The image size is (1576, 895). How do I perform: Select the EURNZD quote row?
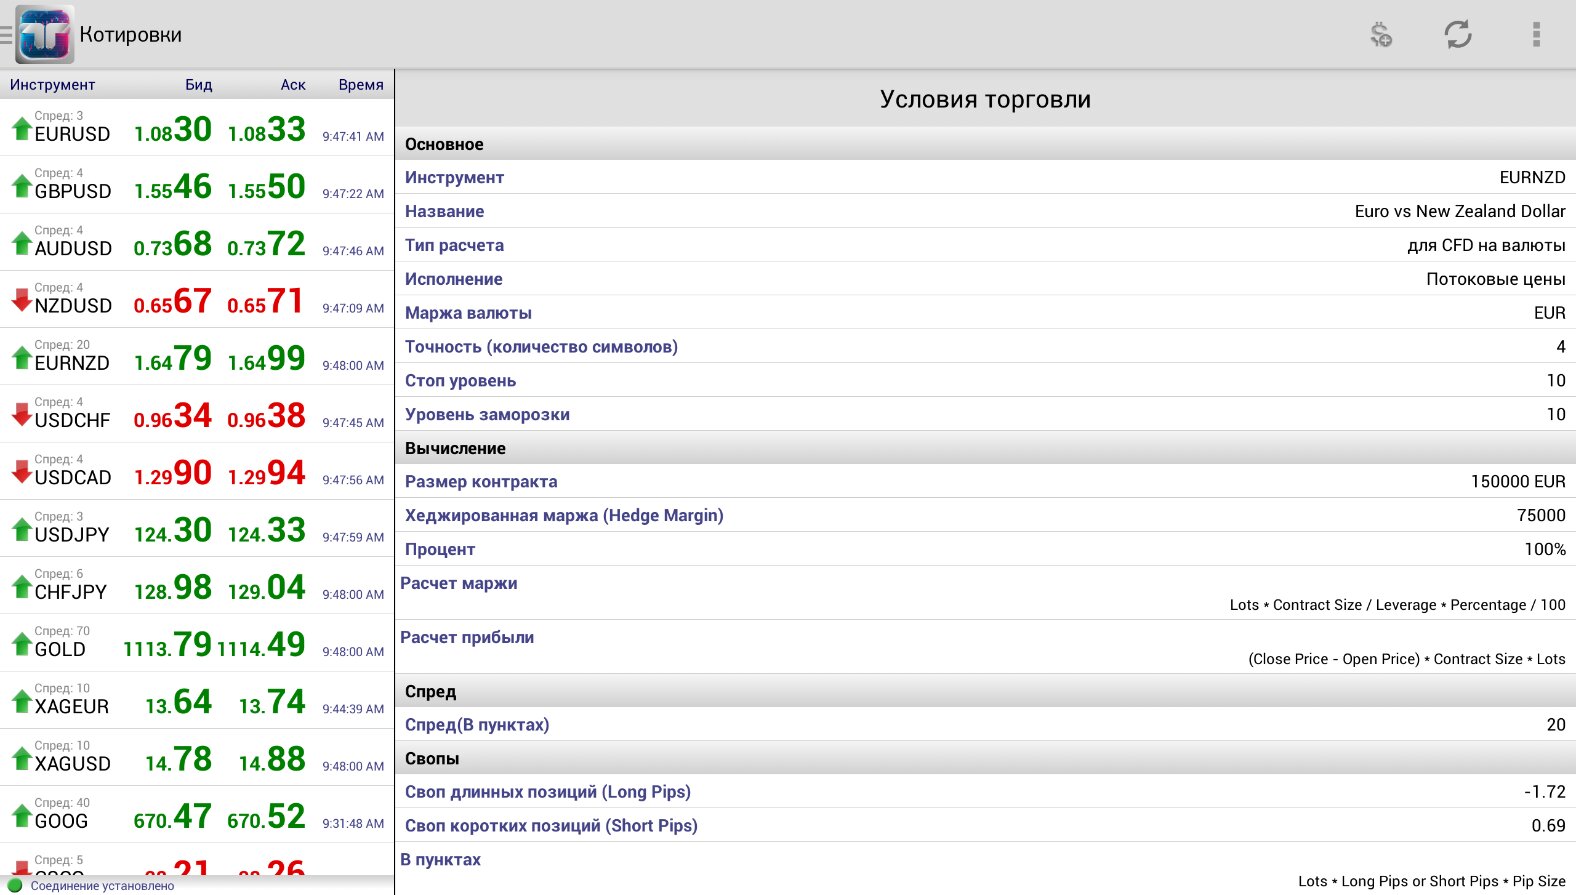(197, 358)
